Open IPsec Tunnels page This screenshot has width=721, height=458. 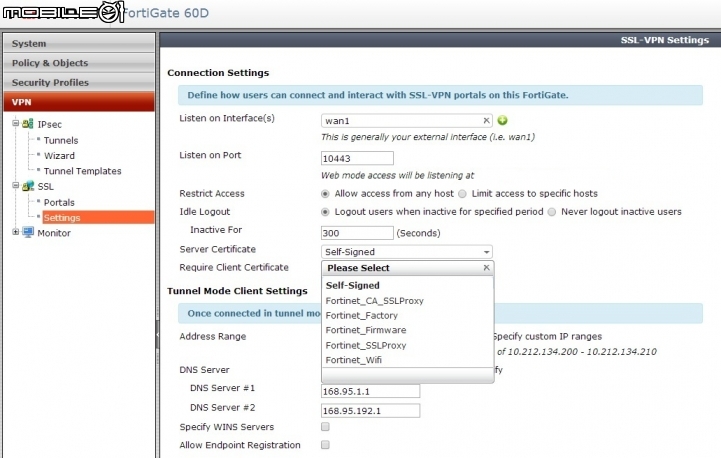coord(61,140)
